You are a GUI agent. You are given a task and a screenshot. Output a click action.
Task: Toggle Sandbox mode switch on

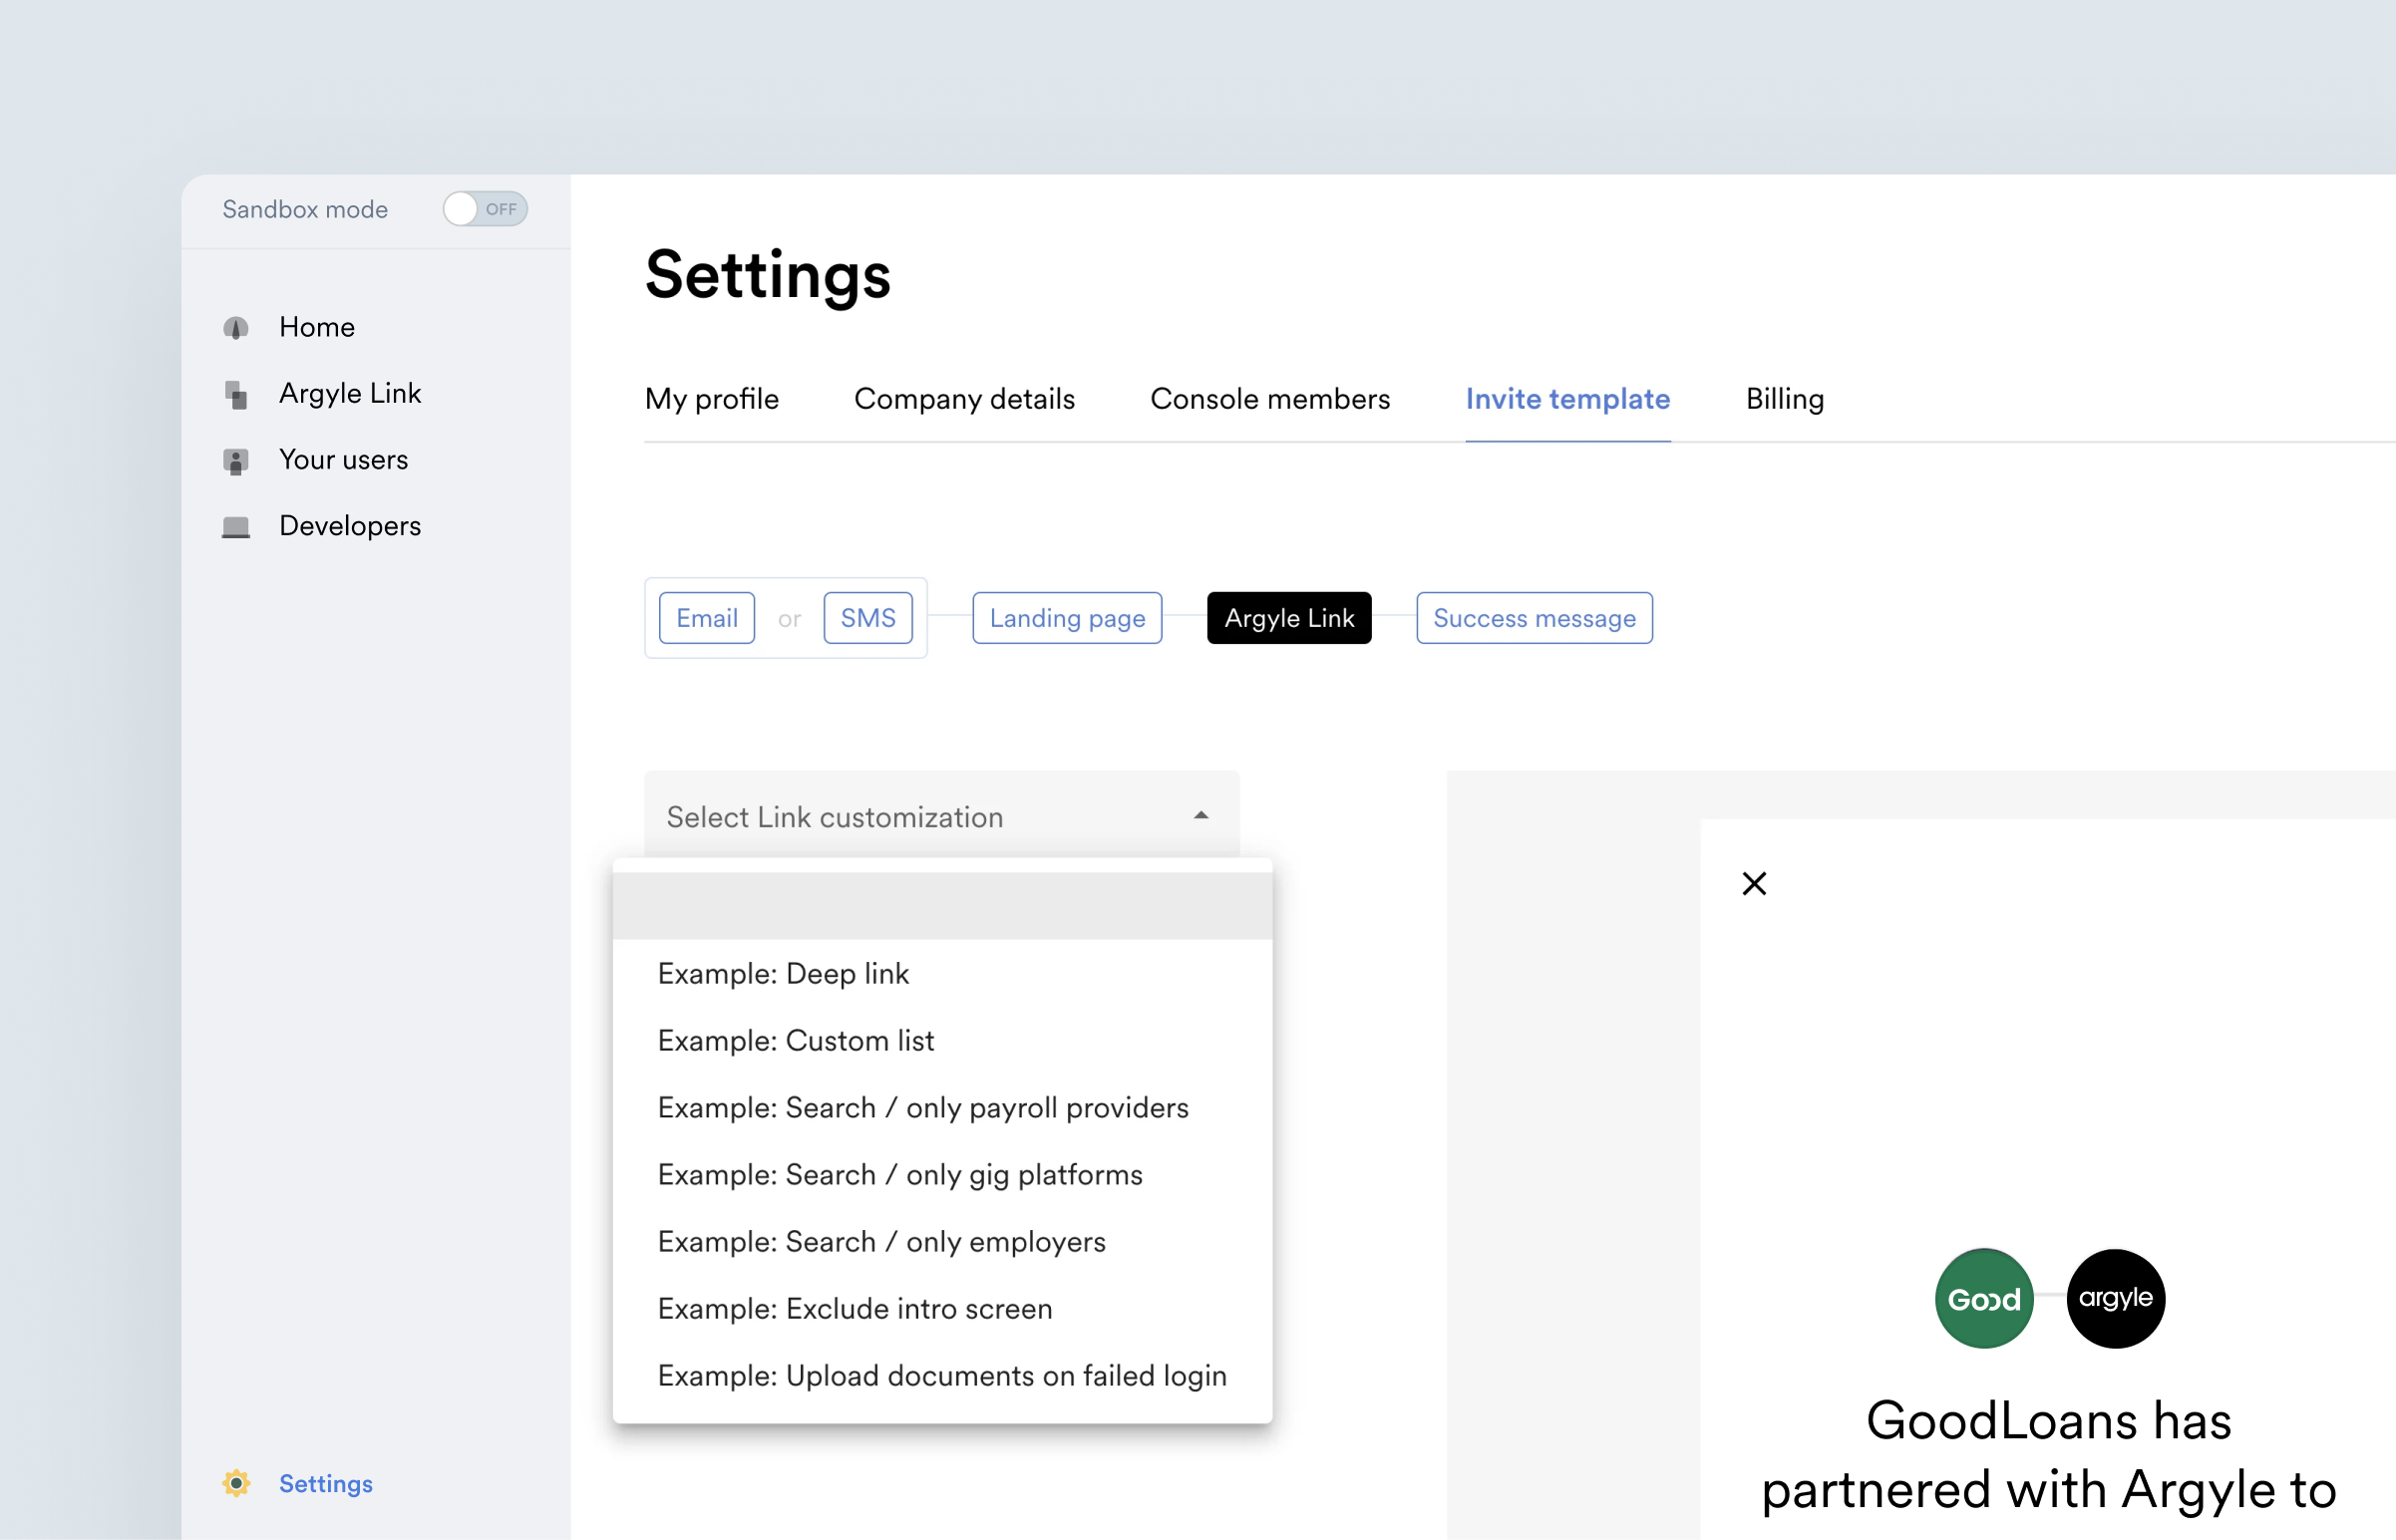[x=485, y=209]
